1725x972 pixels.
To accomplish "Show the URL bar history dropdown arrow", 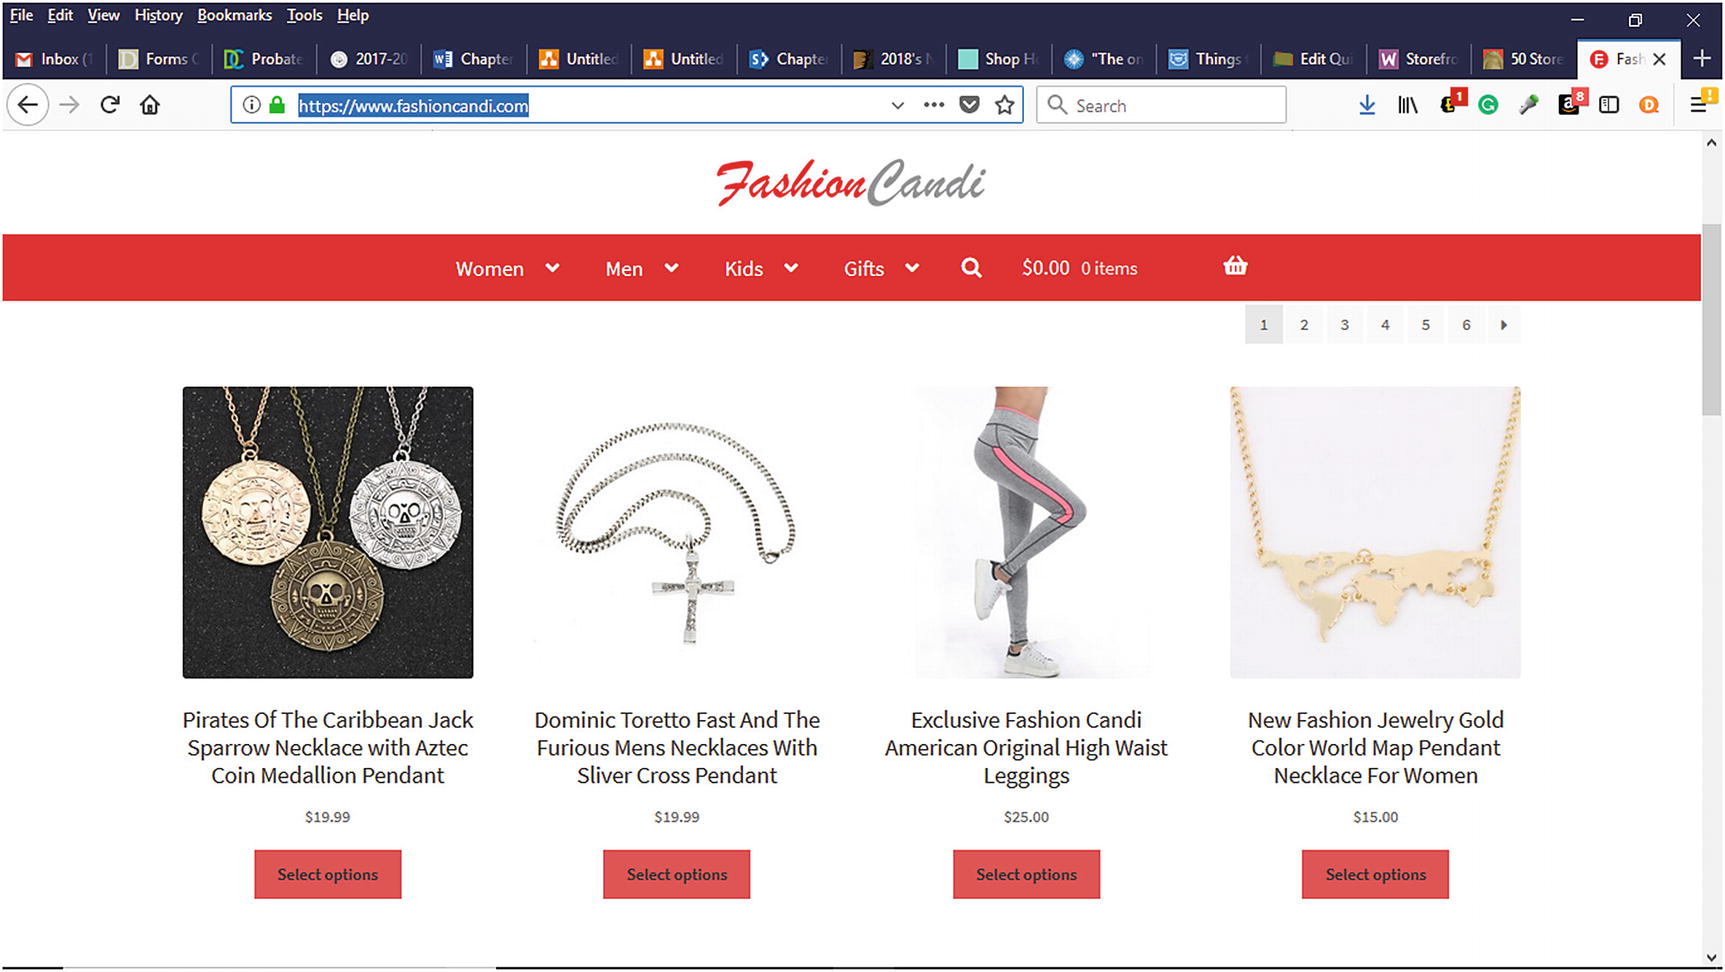I will pos(897,105).
